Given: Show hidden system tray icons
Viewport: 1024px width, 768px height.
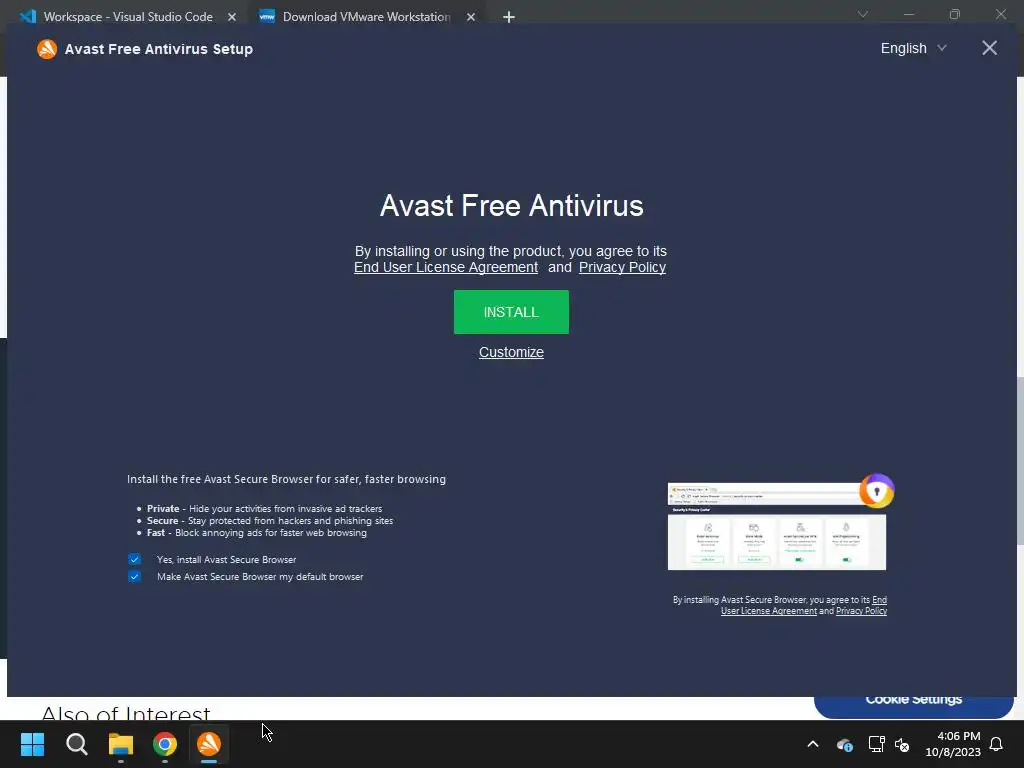Looking at the screenshot, I should click(x=813, y=744).
